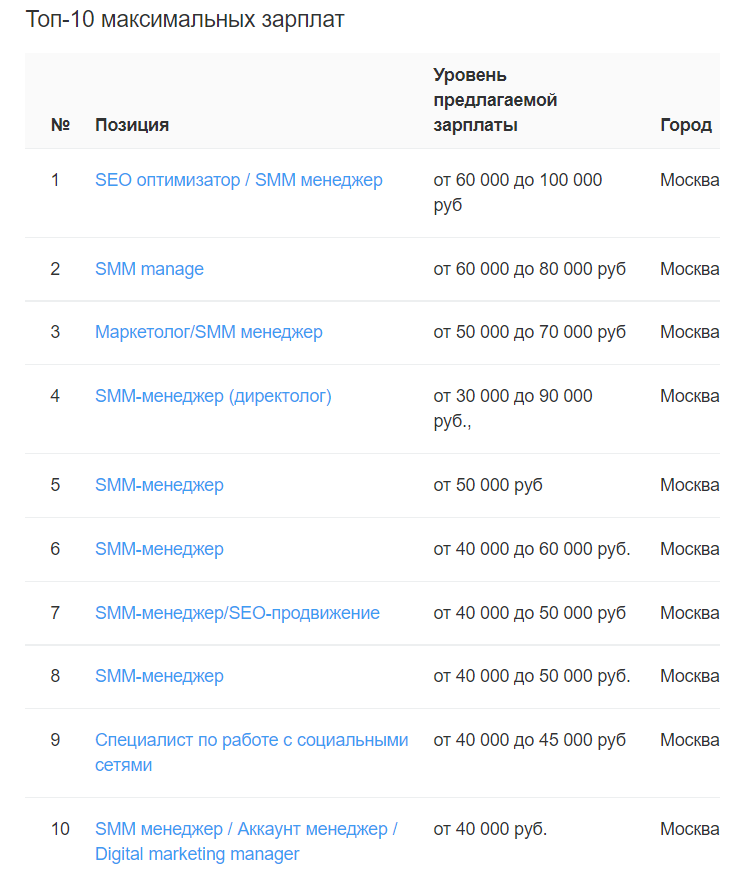Open SMM-менеджер (директолог) position link
This screenshot has width=745, height=879.
pos(213,396)
